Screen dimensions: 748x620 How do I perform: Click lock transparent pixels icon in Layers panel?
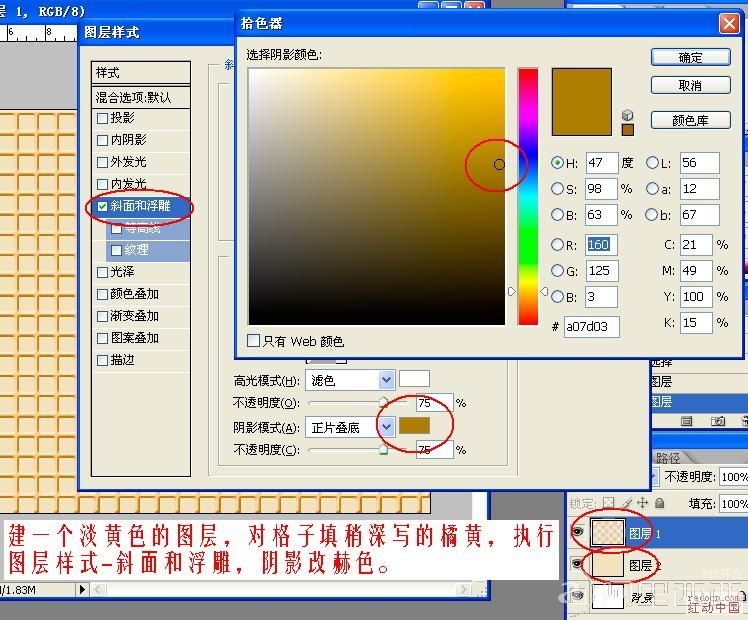click(609, 503)
